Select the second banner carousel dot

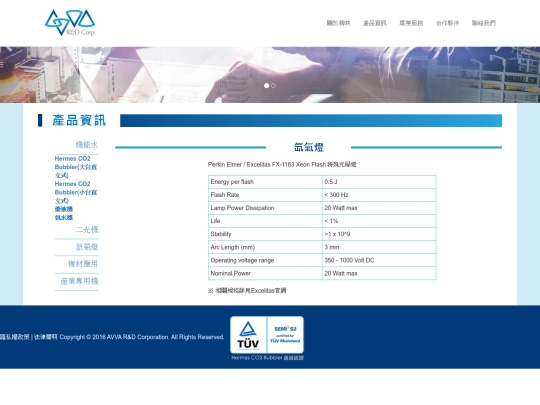pos(273,85)
